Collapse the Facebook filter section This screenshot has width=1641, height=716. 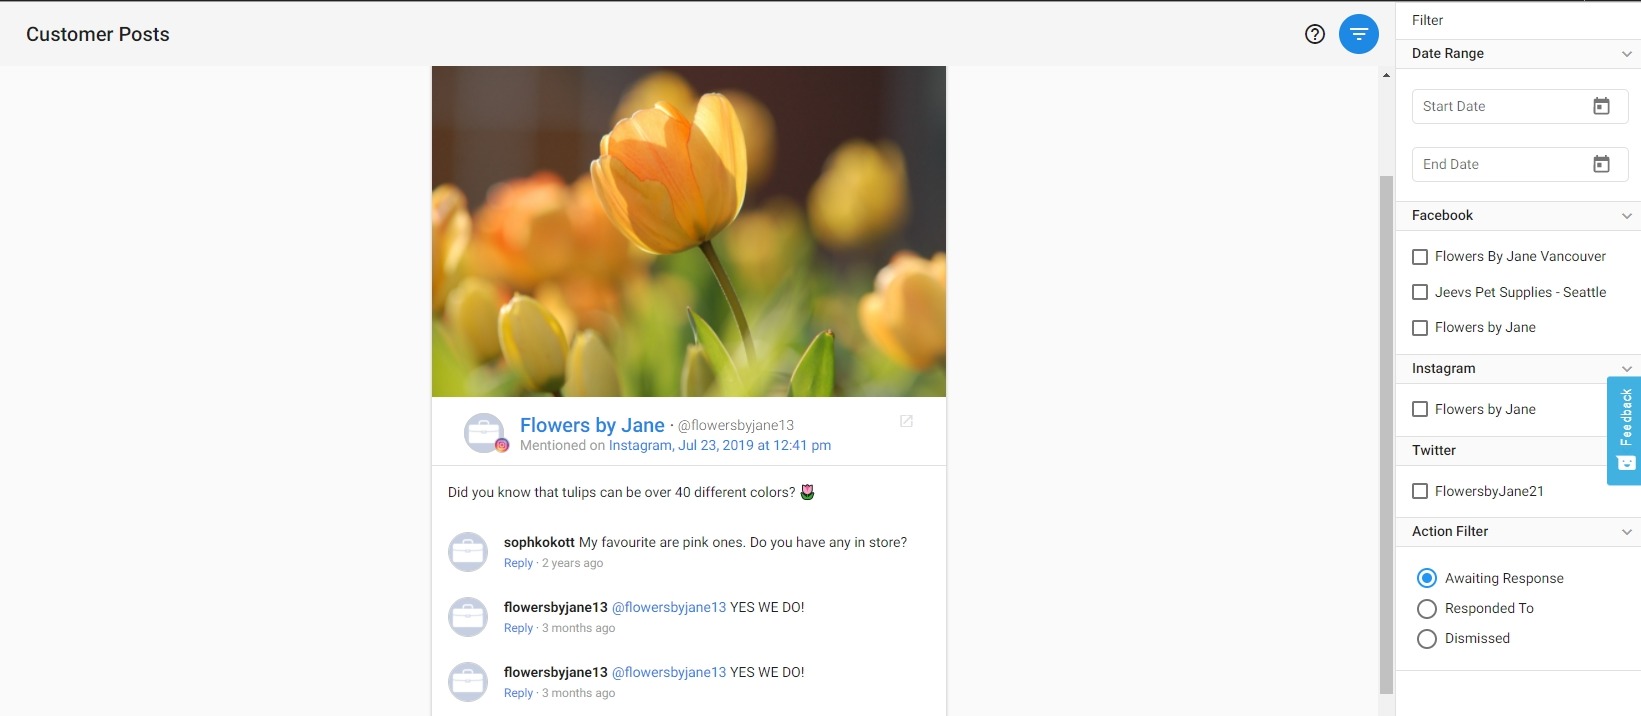pos(1626,216)
